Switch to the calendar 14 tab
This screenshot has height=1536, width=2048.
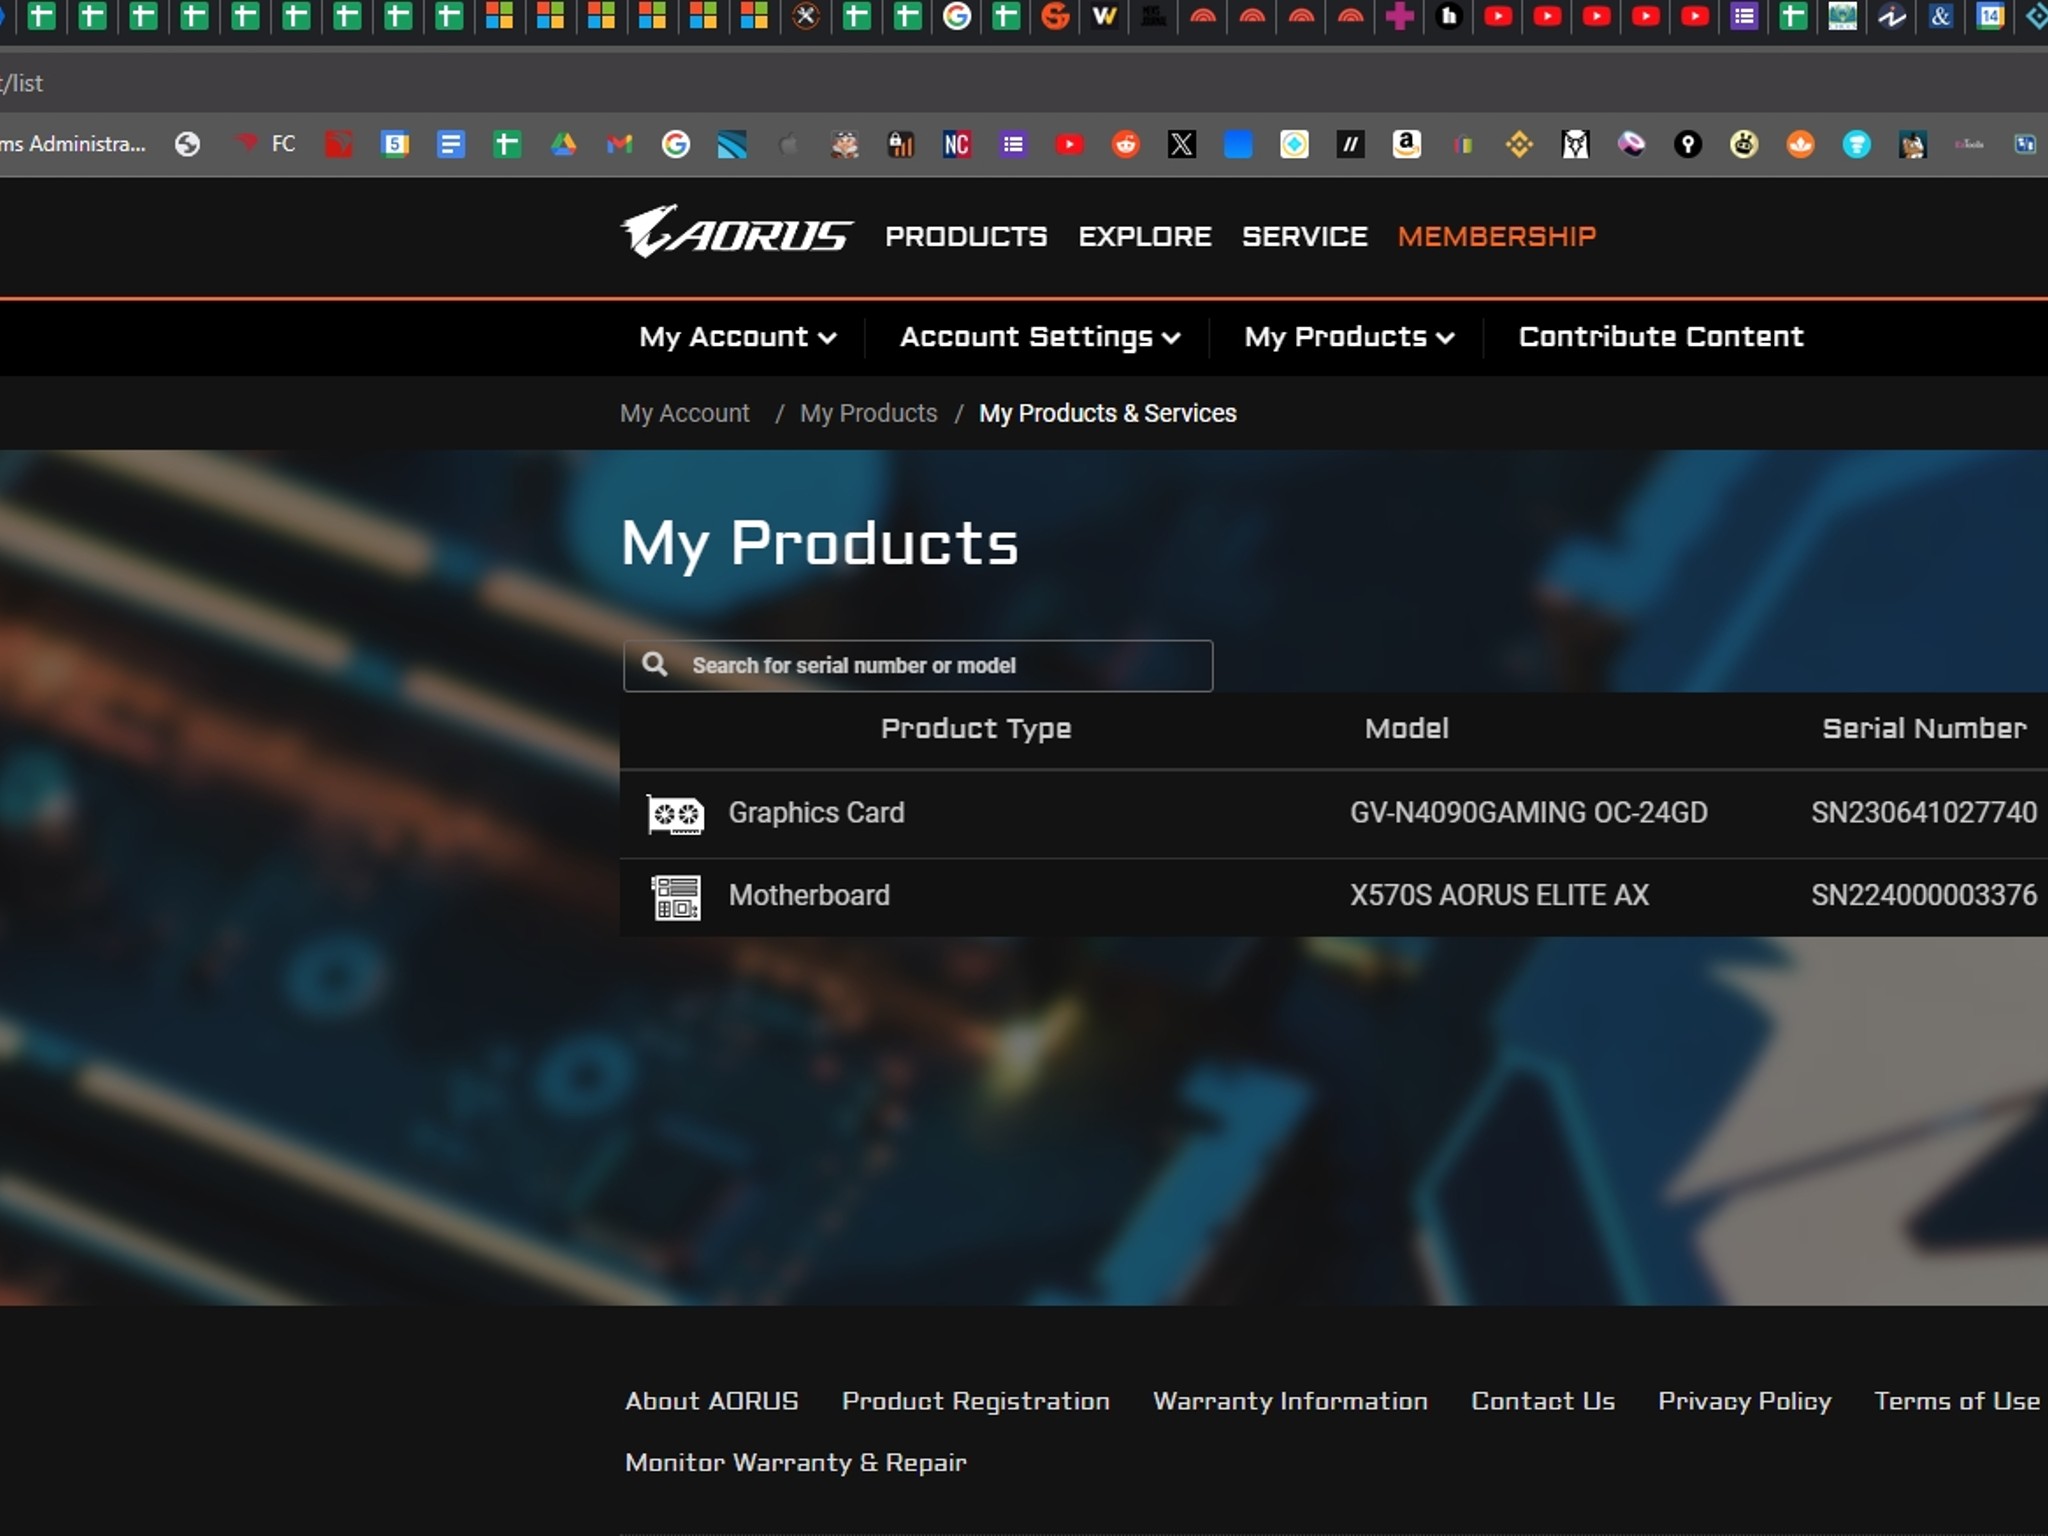(1990, 16)
